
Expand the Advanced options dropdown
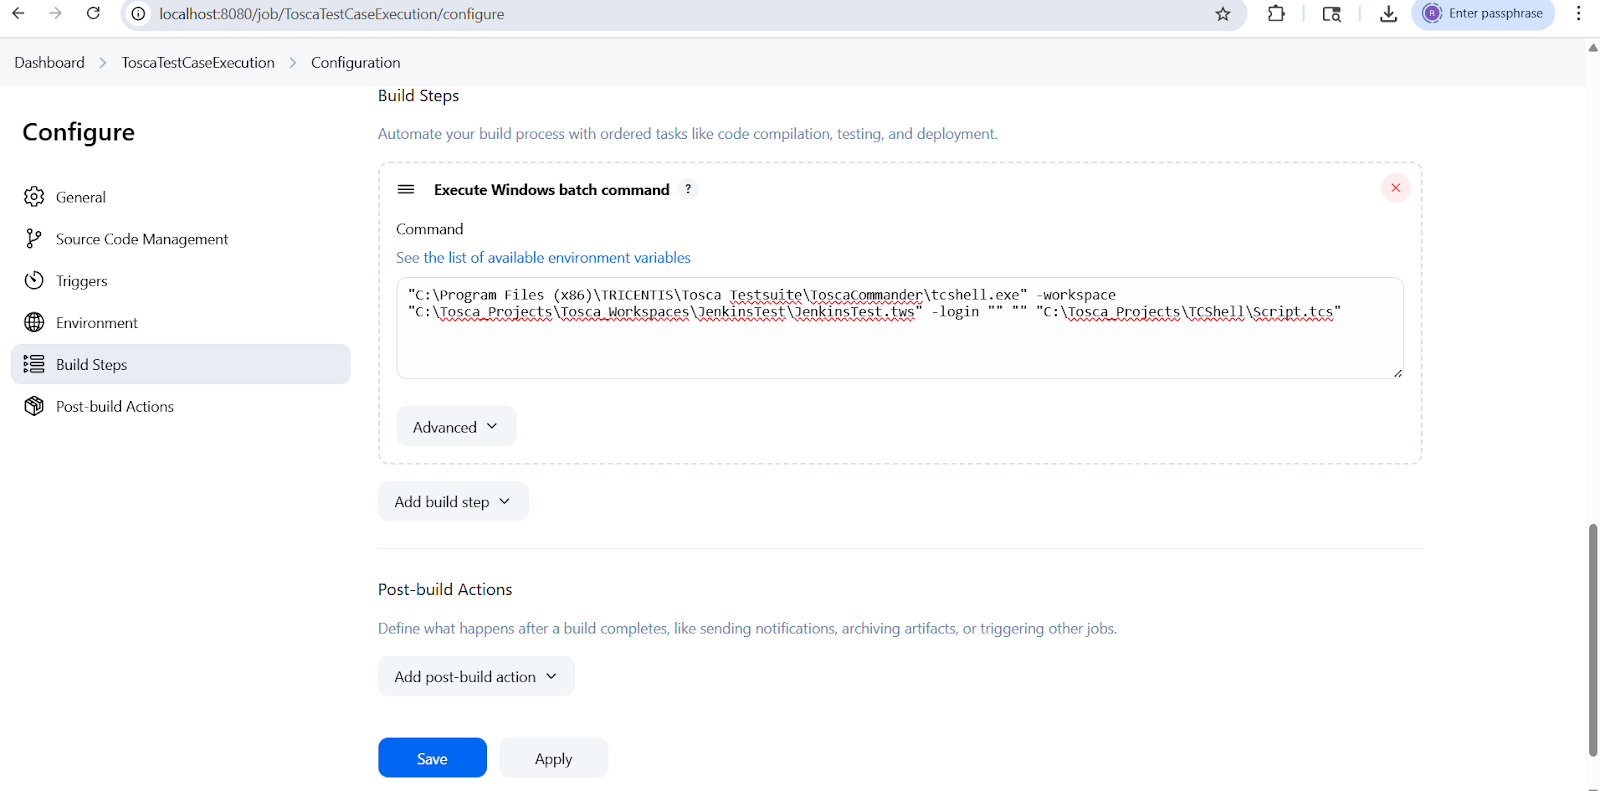click(x=456, y=427)
